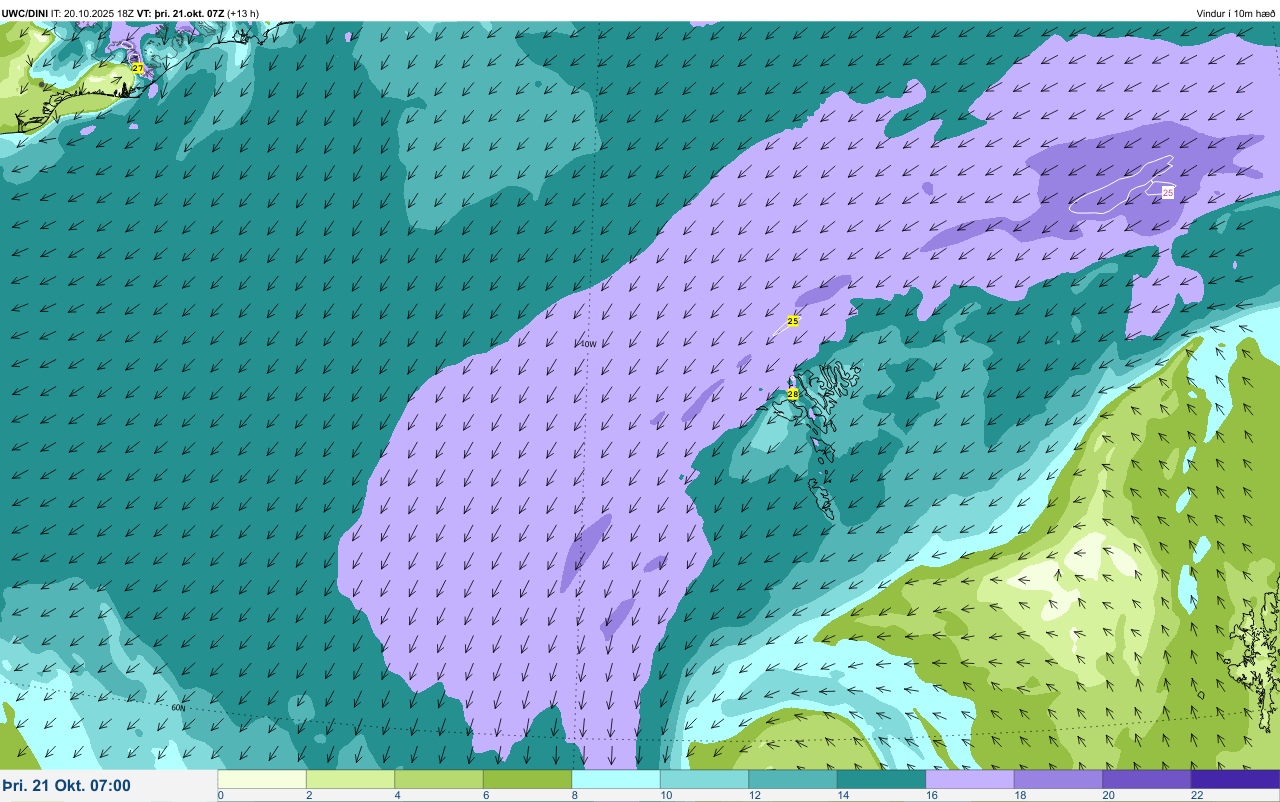Screen dimensions: 1280x802
Task: Click the 'UWC/DINI' model label
Action: pos(25,13)
